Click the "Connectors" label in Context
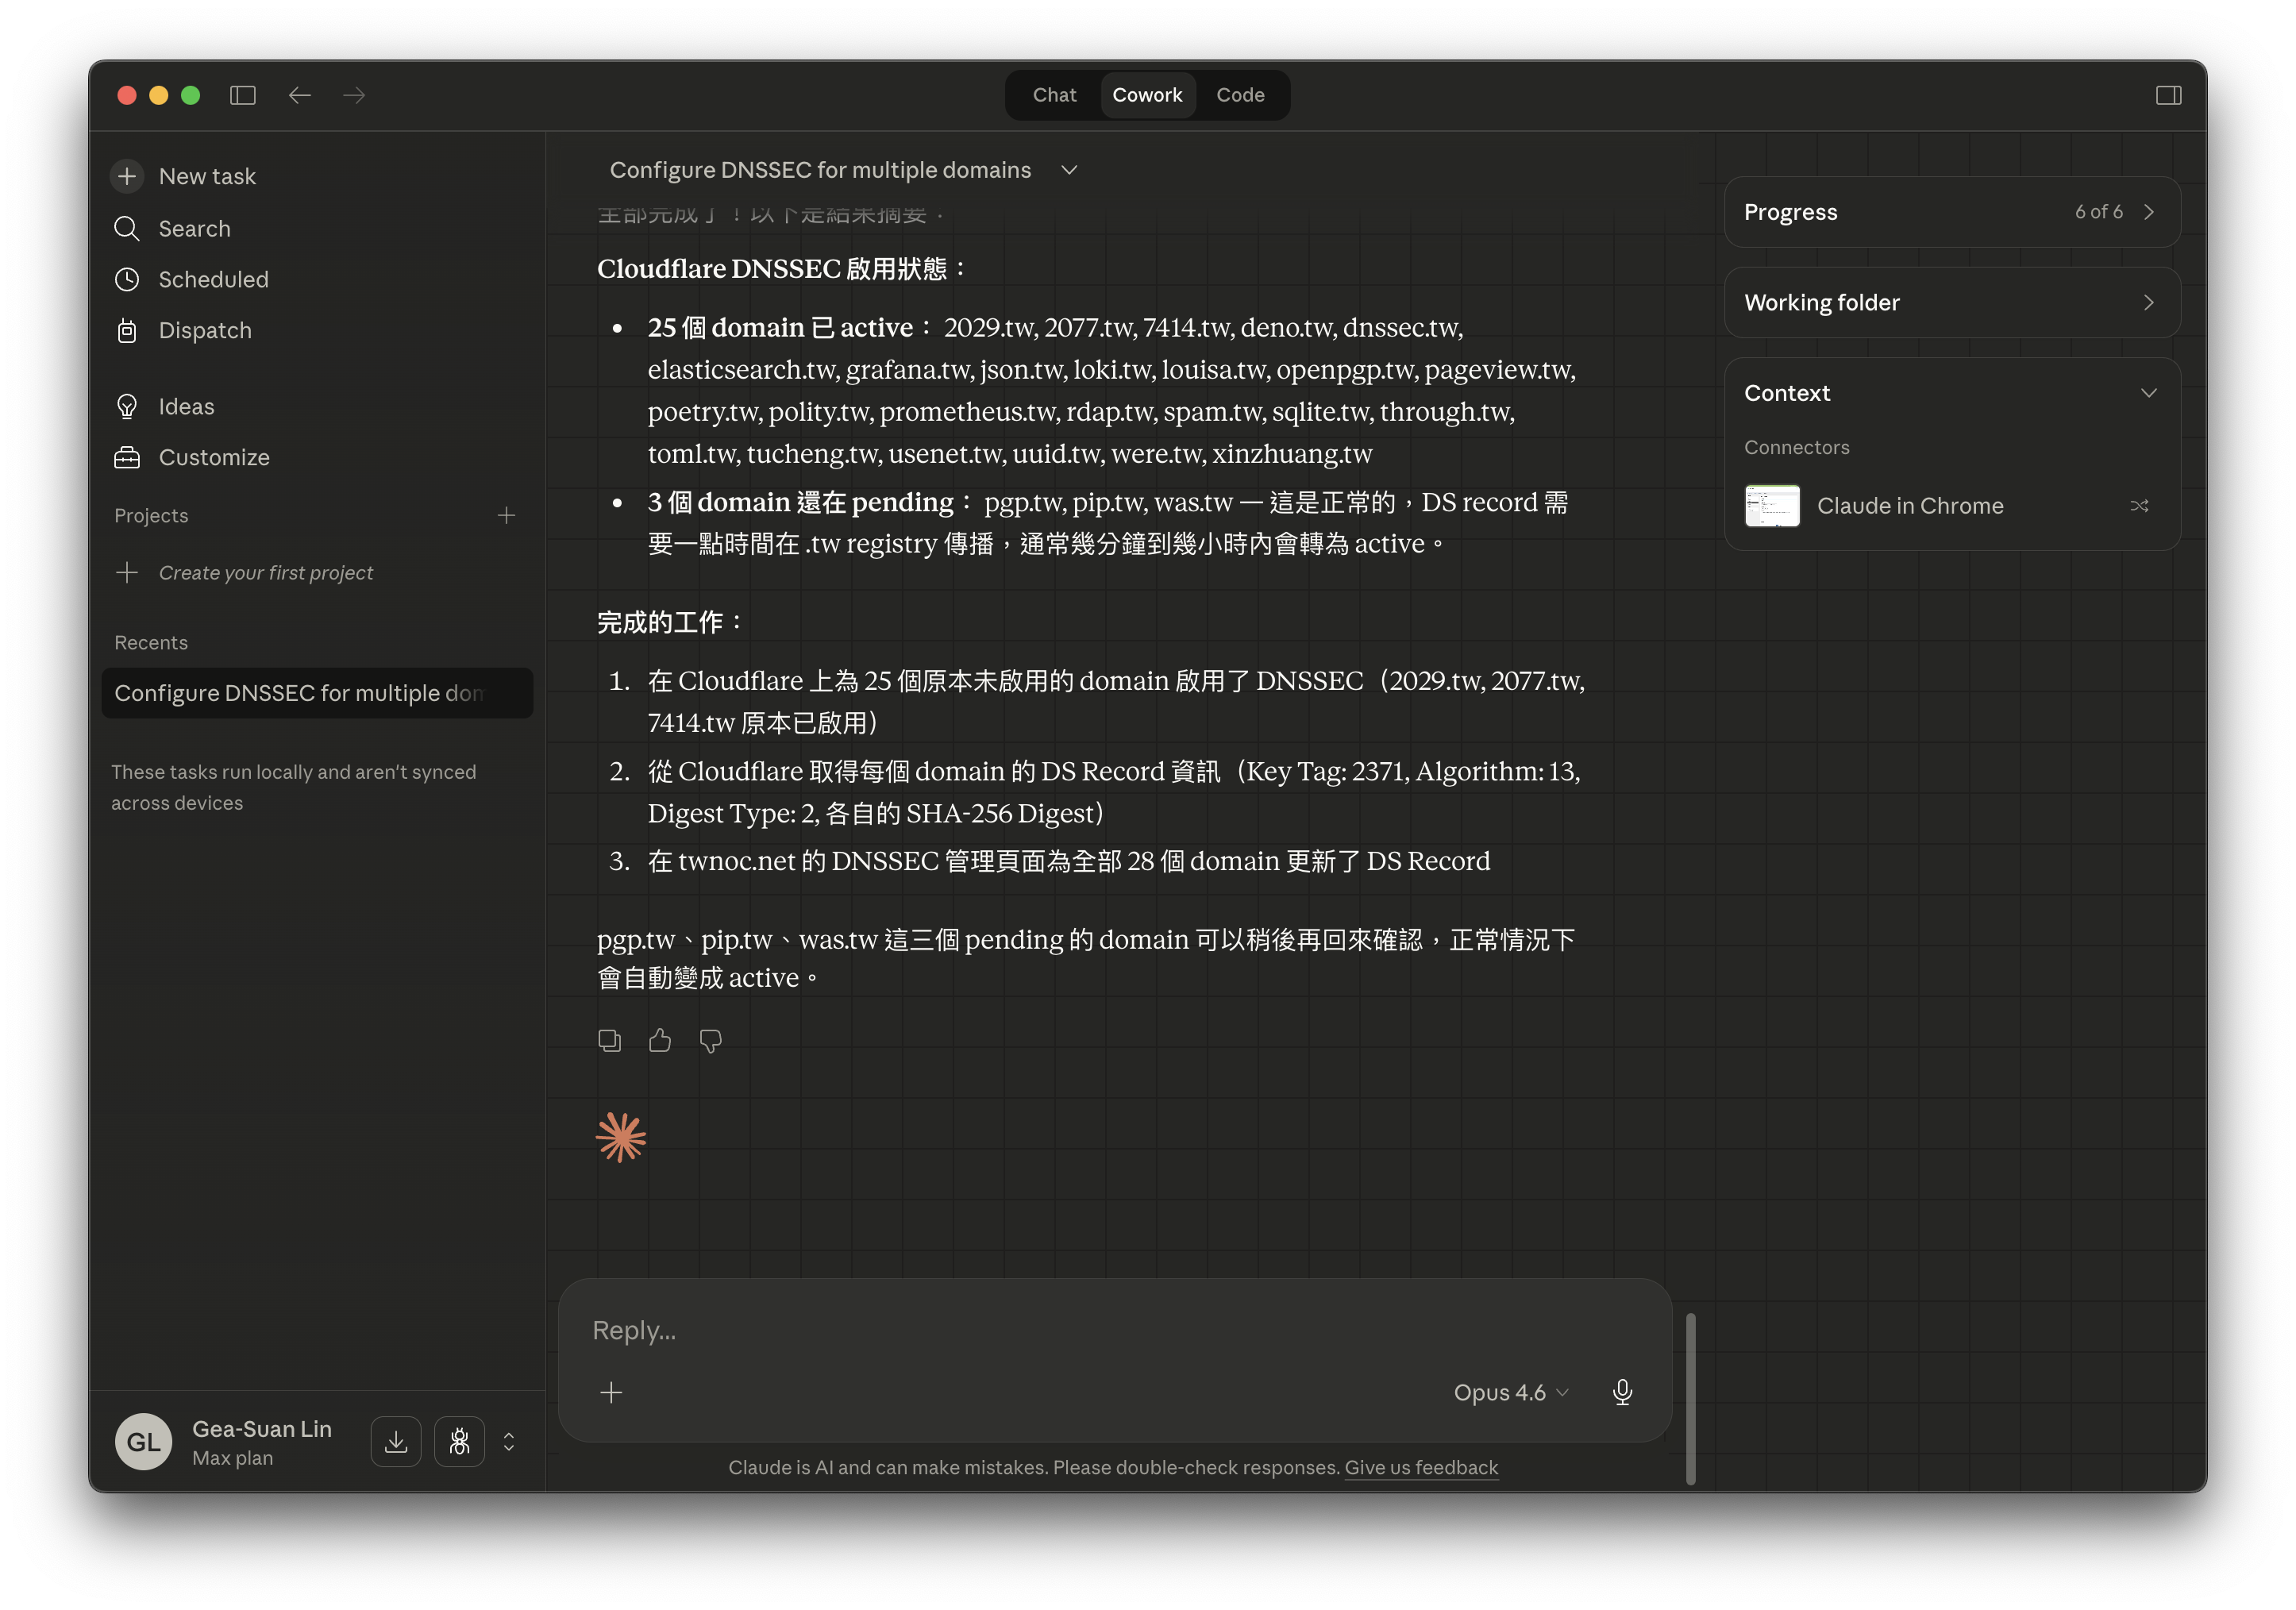 (x=1796, y=447)
